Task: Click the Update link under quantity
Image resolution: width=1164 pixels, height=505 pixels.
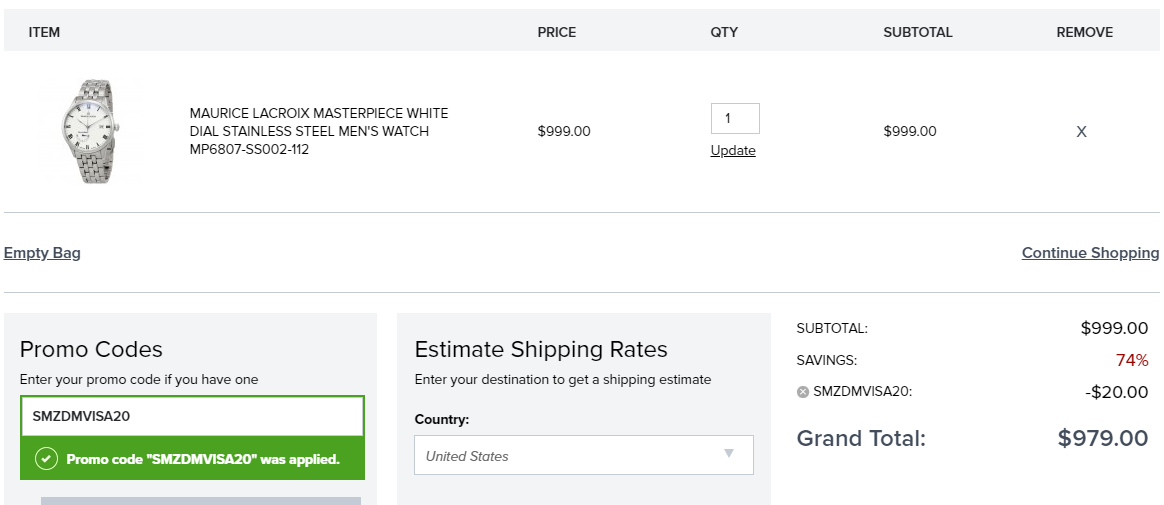Action: point(733,151)
